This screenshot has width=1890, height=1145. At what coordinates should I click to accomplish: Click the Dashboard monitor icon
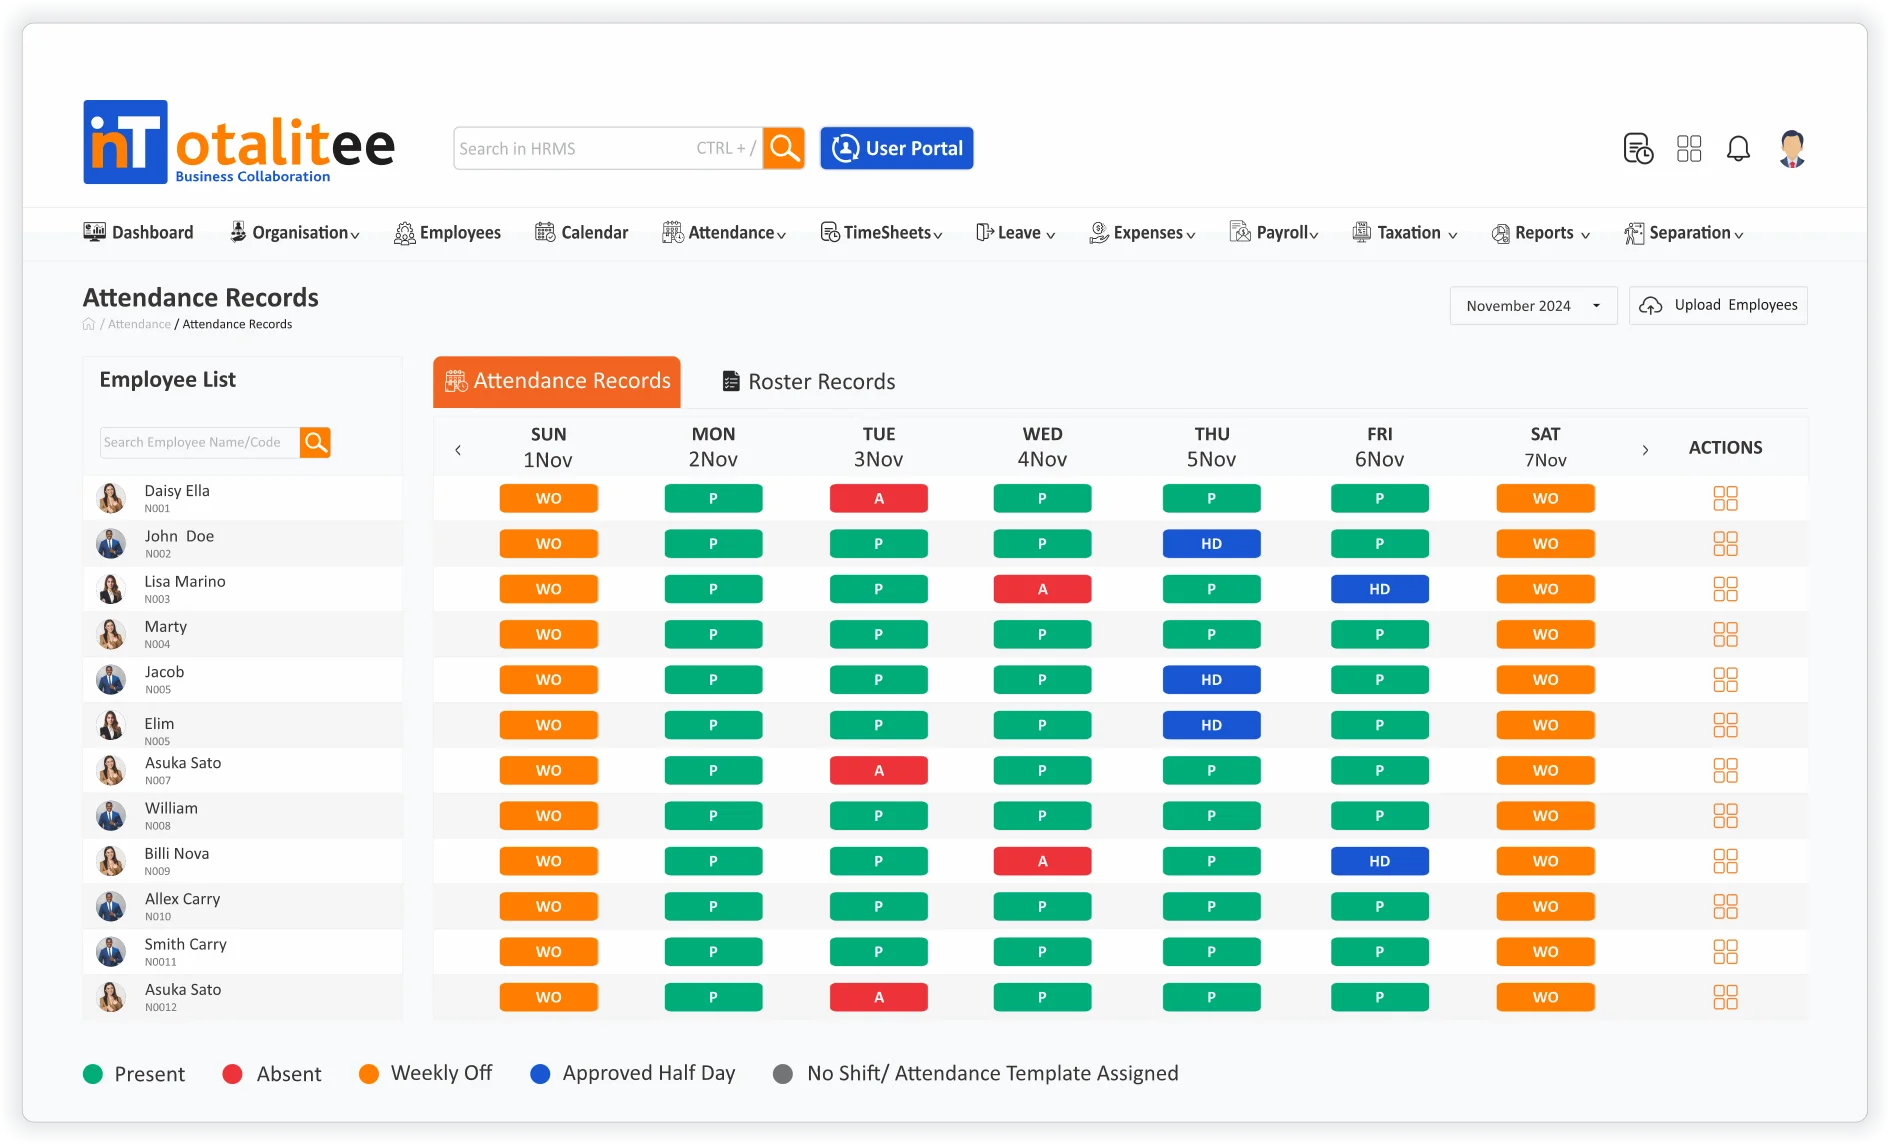94,231
